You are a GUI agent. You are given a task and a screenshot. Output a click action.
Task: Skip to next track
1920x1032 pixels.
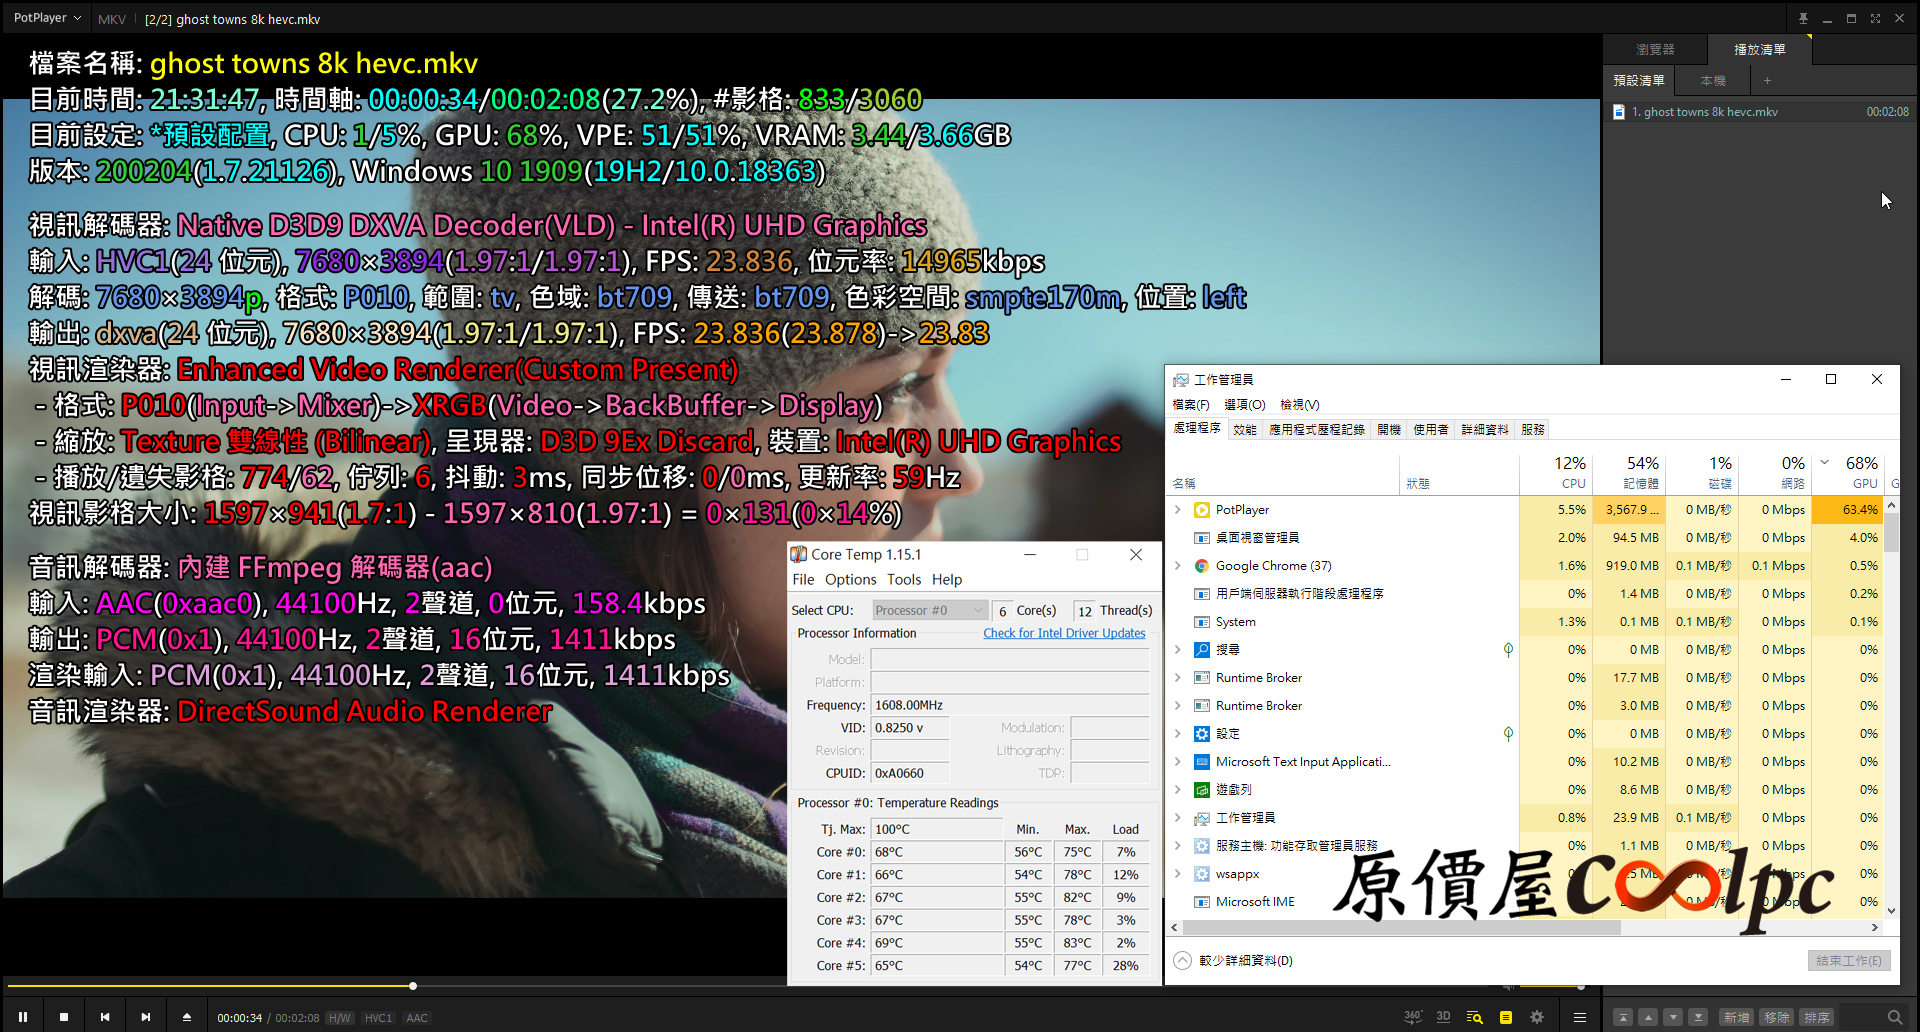pyautogui.click(x=146, y=1017)
